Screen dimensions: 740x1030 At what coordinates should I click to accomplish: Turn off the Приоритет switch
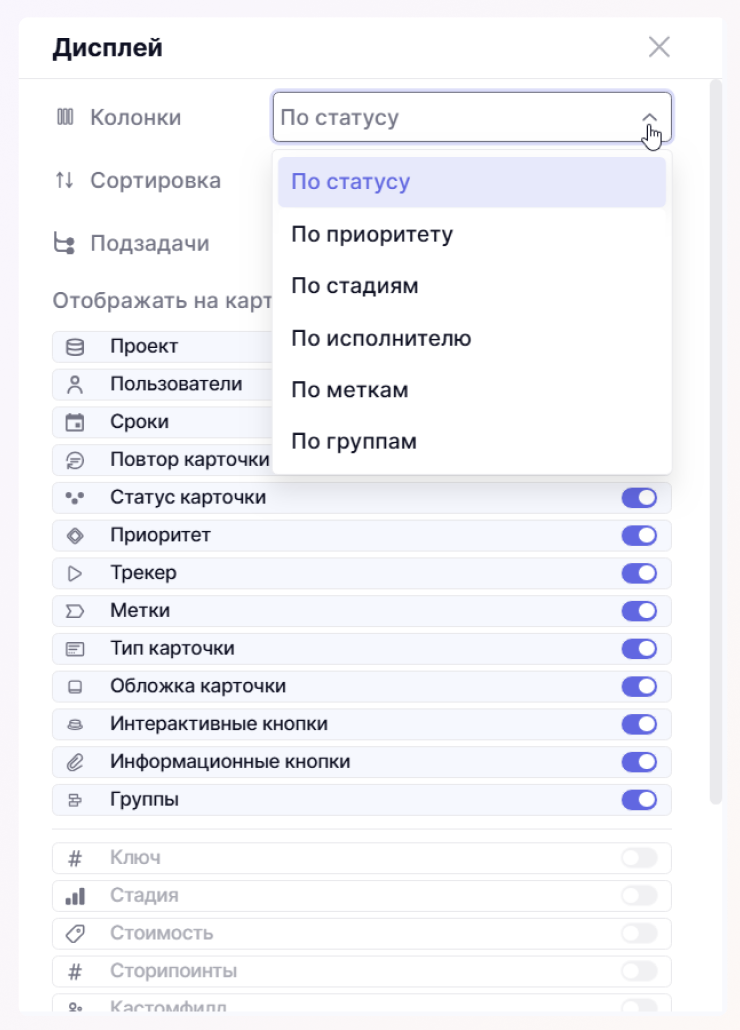639,536
